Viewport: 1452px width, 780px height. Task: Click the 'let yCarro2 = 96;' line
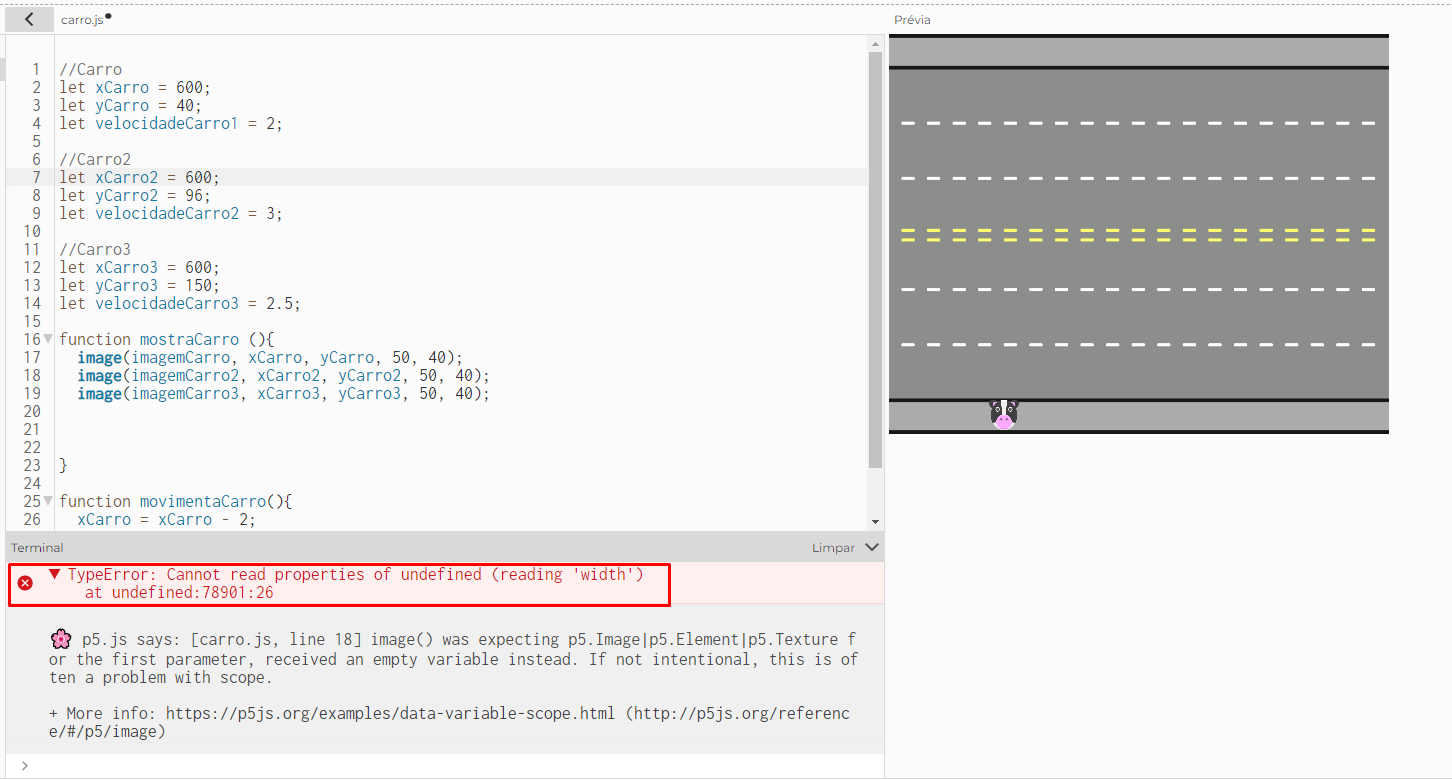[134, 196]
